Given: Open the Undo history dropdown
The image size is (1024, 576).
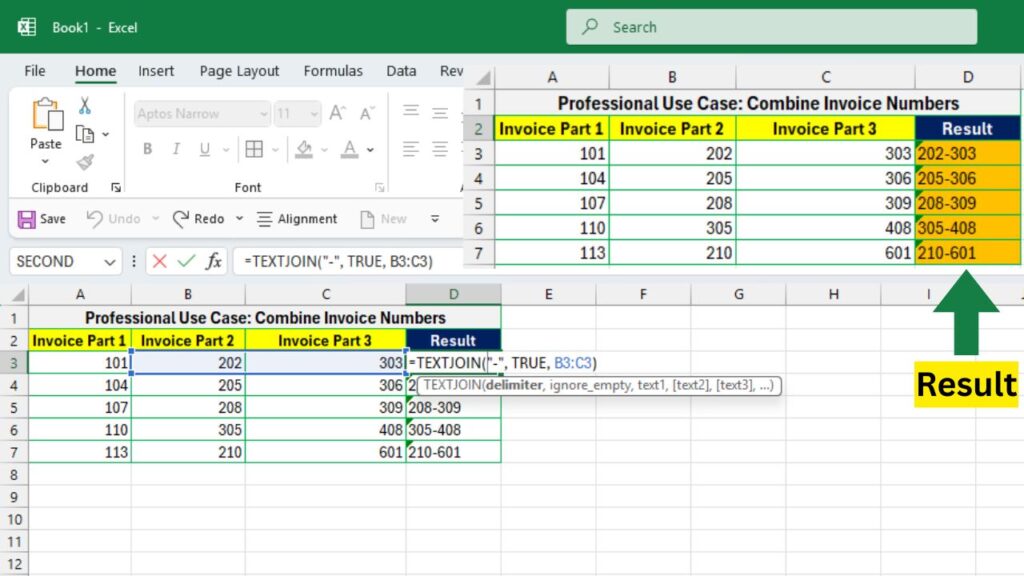Looking at the screenshot, I should tap(155, 219).
